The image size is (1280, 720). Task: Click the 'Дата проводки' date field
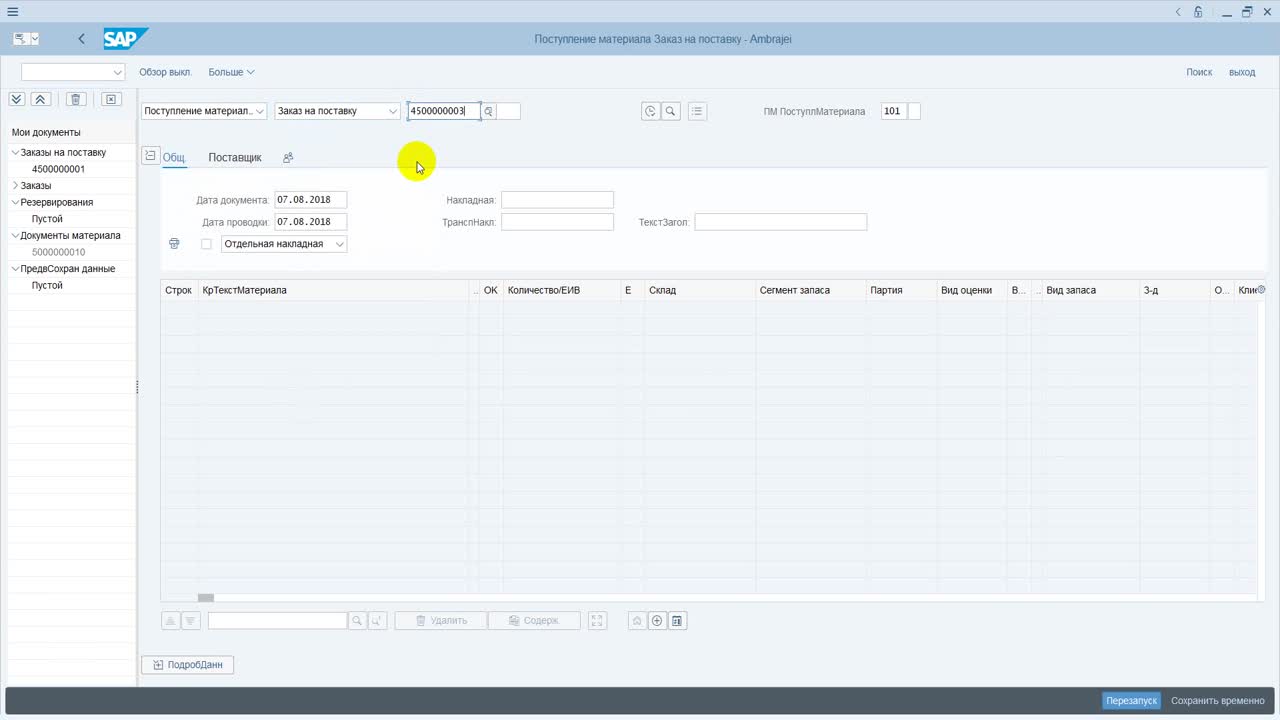[x=311, y=222]
